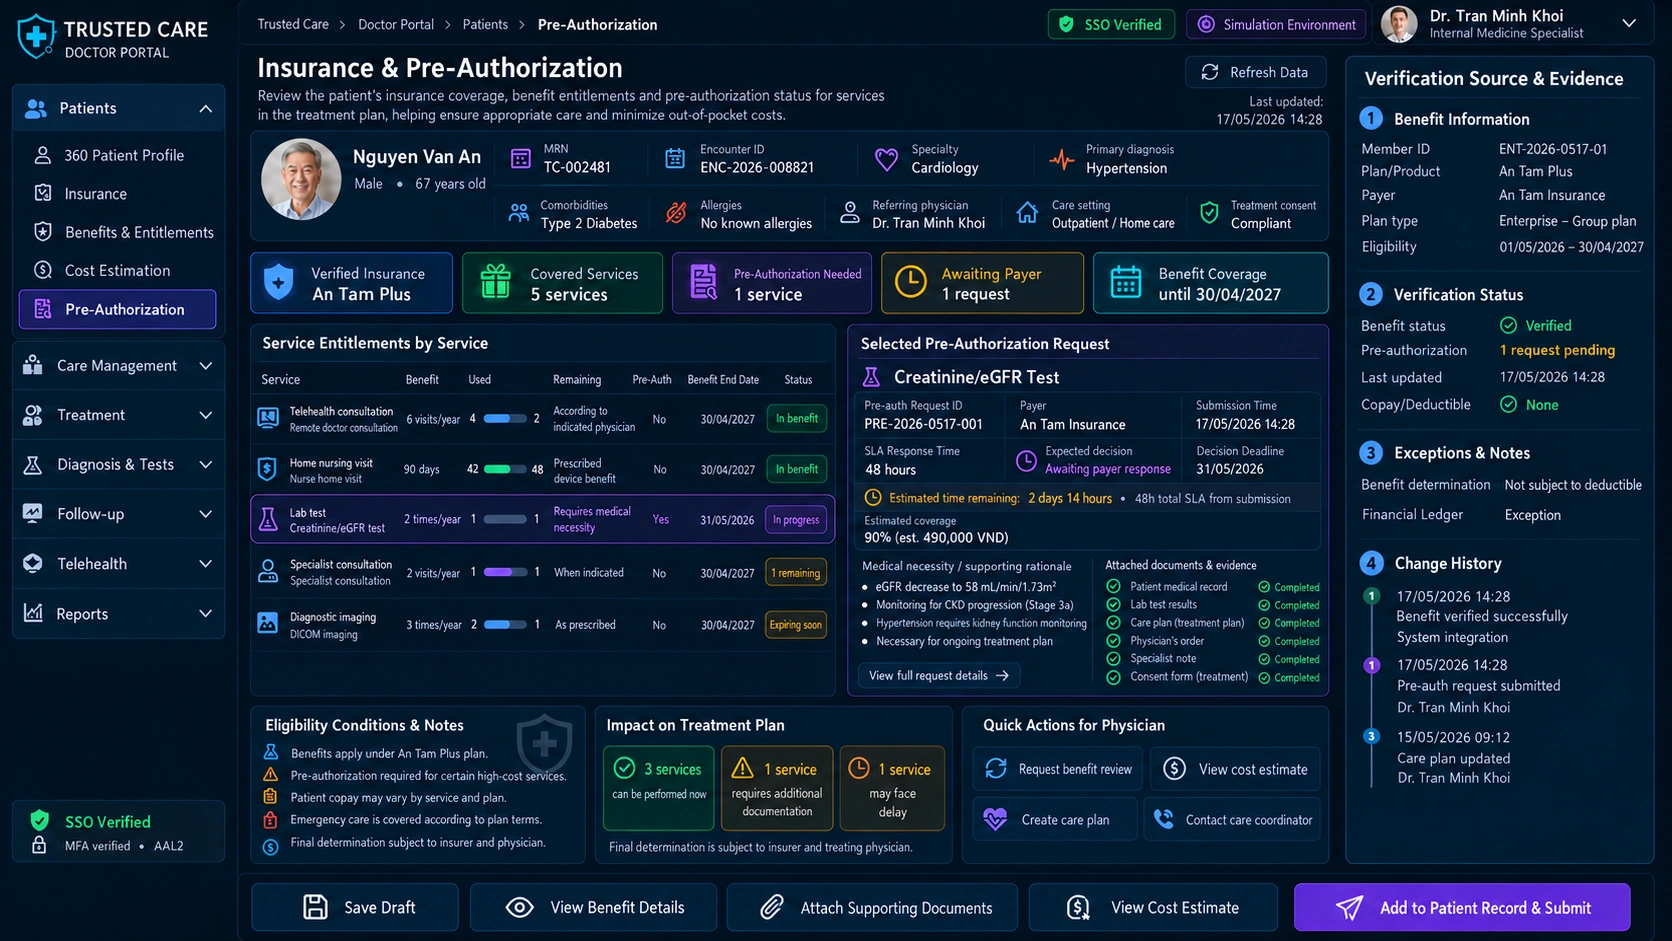Click the View Cost Estimate bottom button
The width and height of the screenshot is (1672, 941).
(x=1153, y=907)
